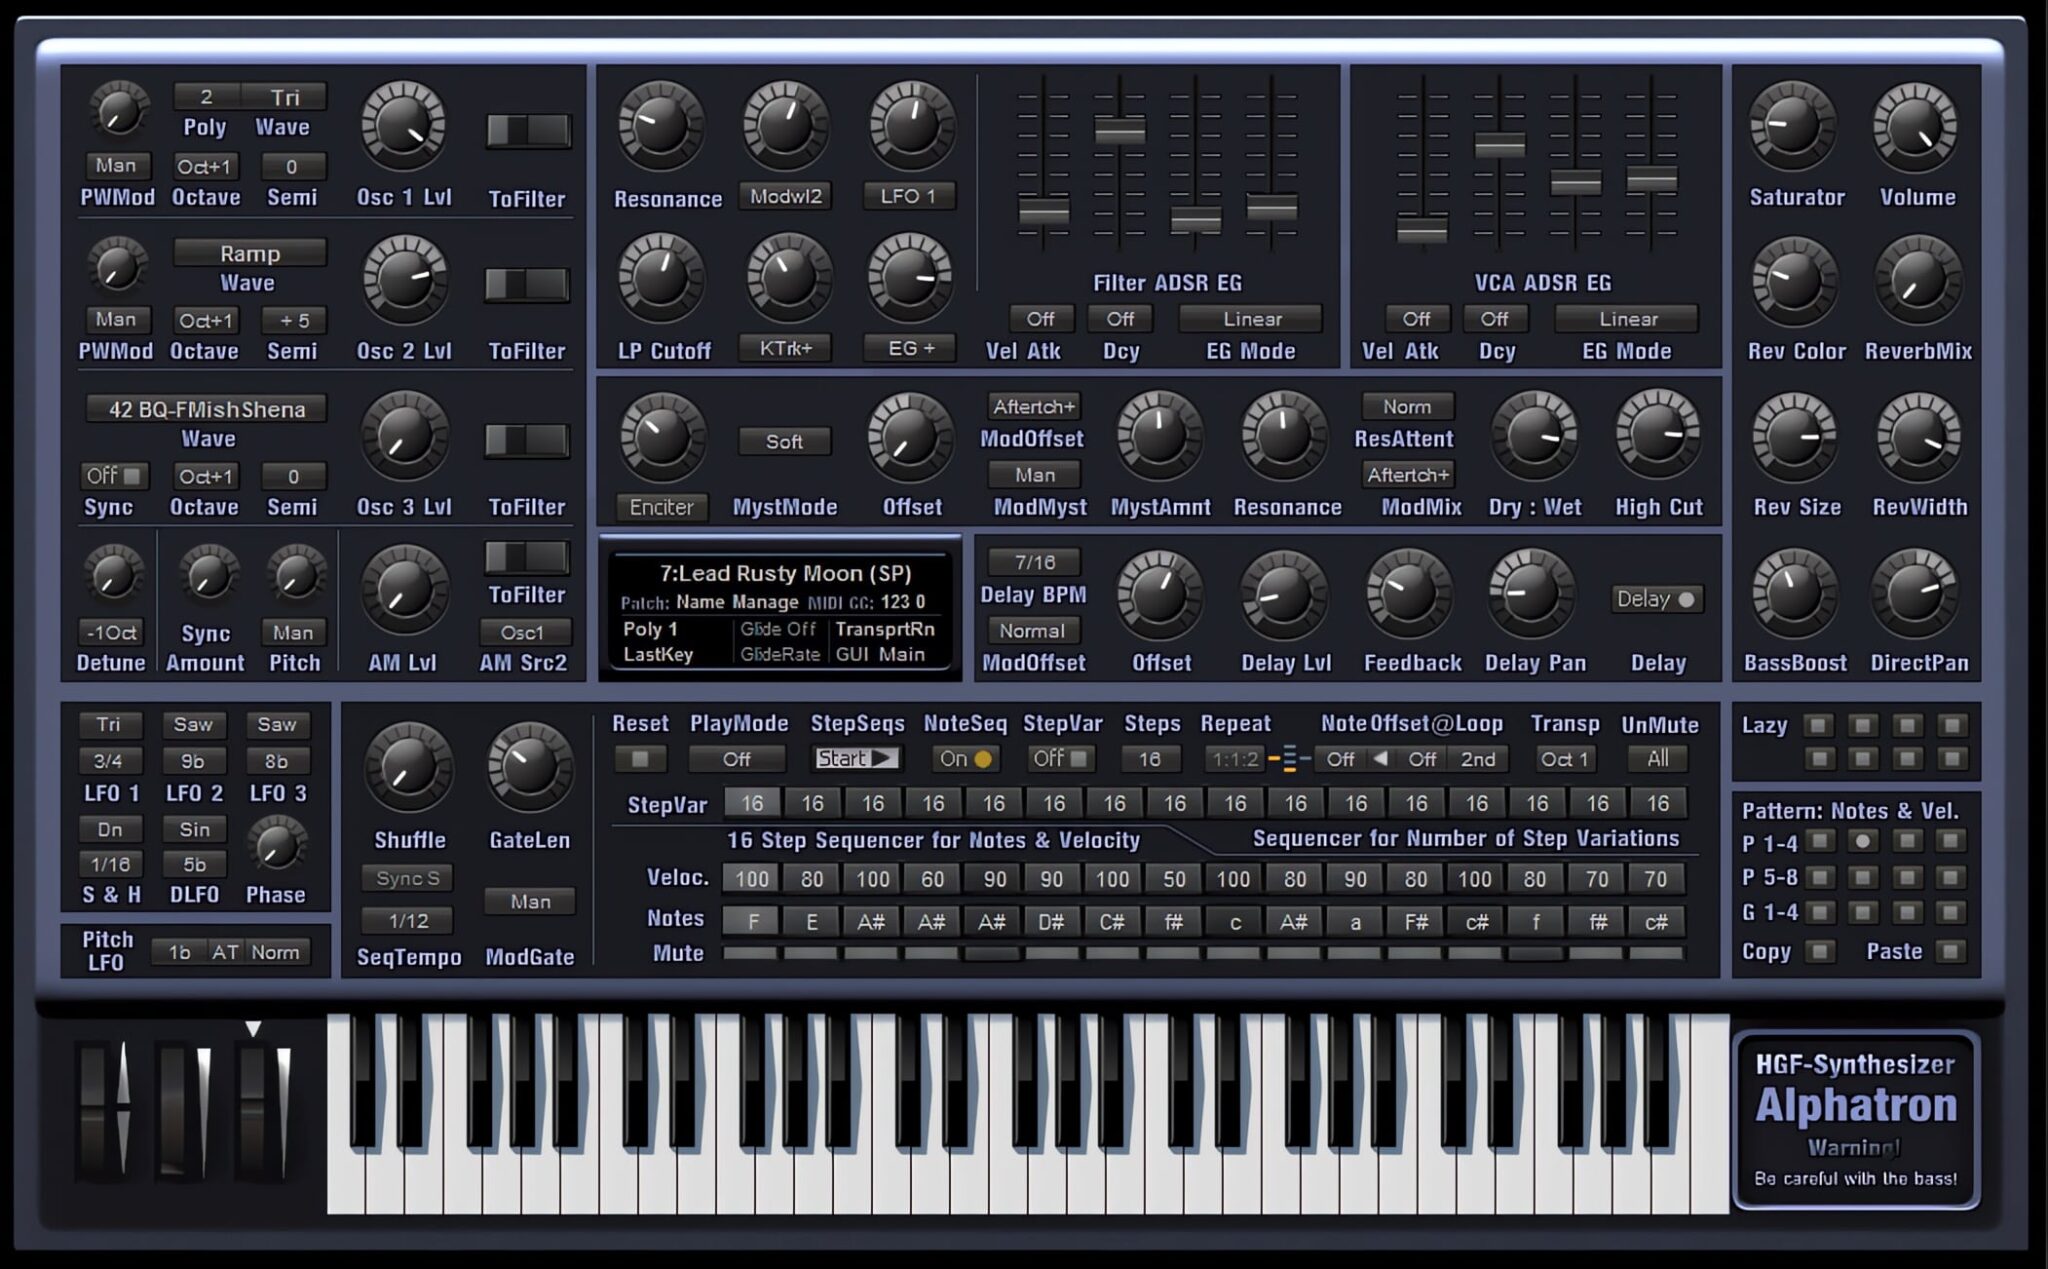Click Manage in the patch display
The image size is (2048, 1269).
pos(765,602)
